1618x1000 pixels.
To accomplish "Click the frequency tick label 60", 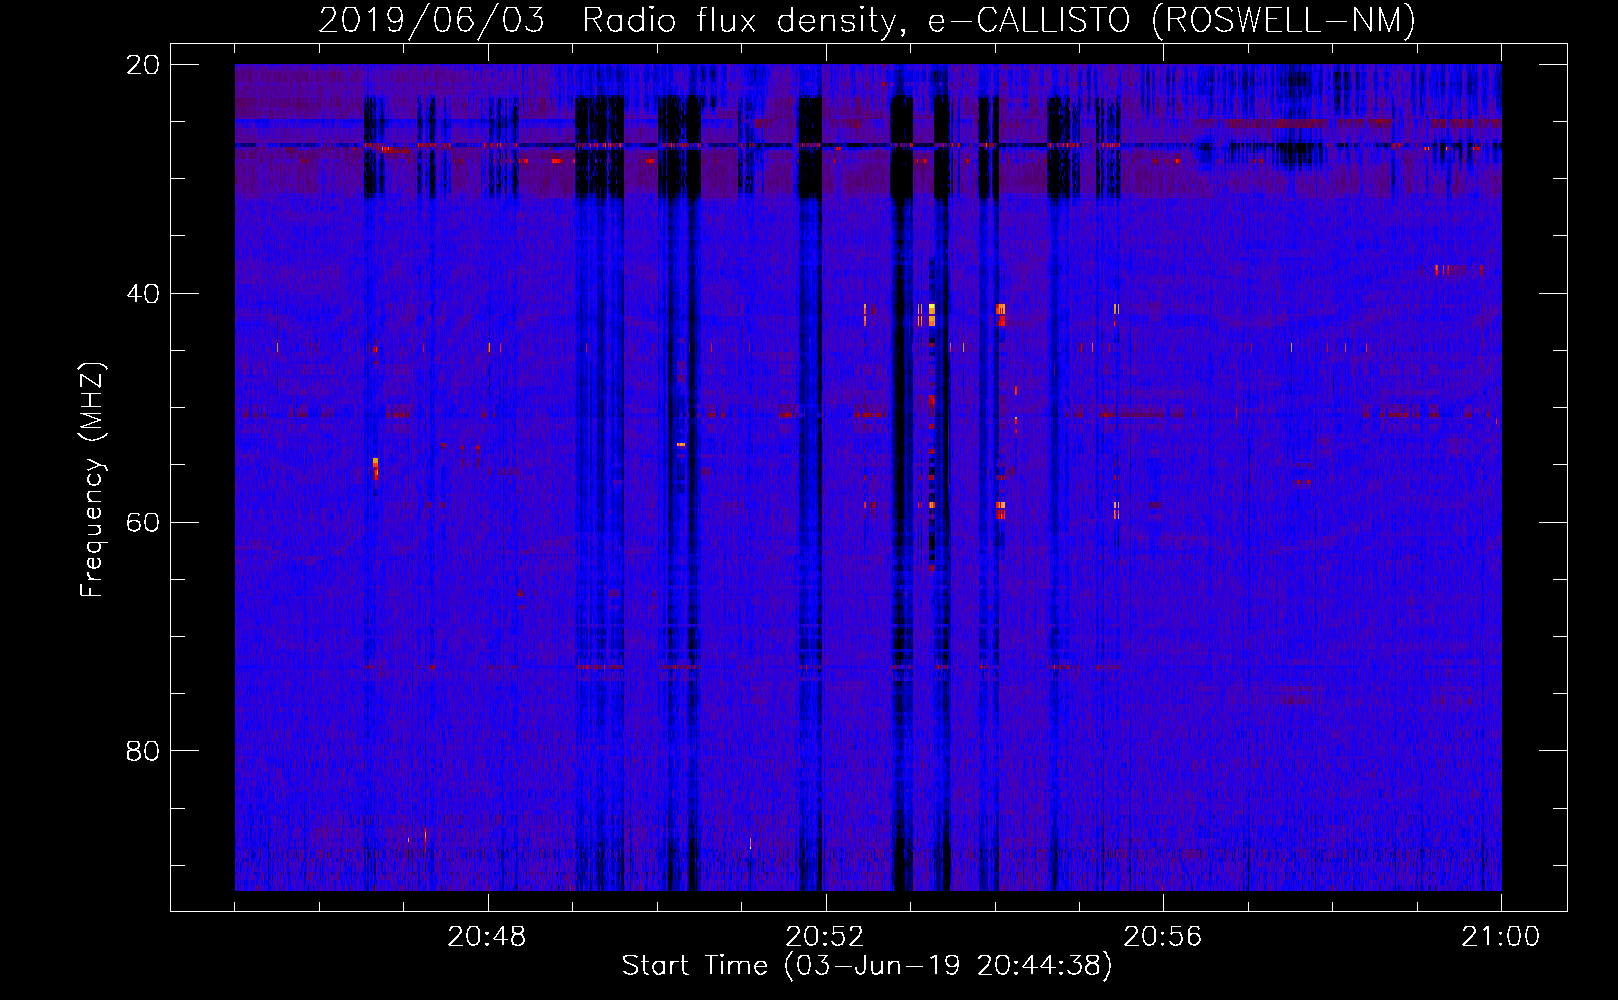I will (143, 523).
